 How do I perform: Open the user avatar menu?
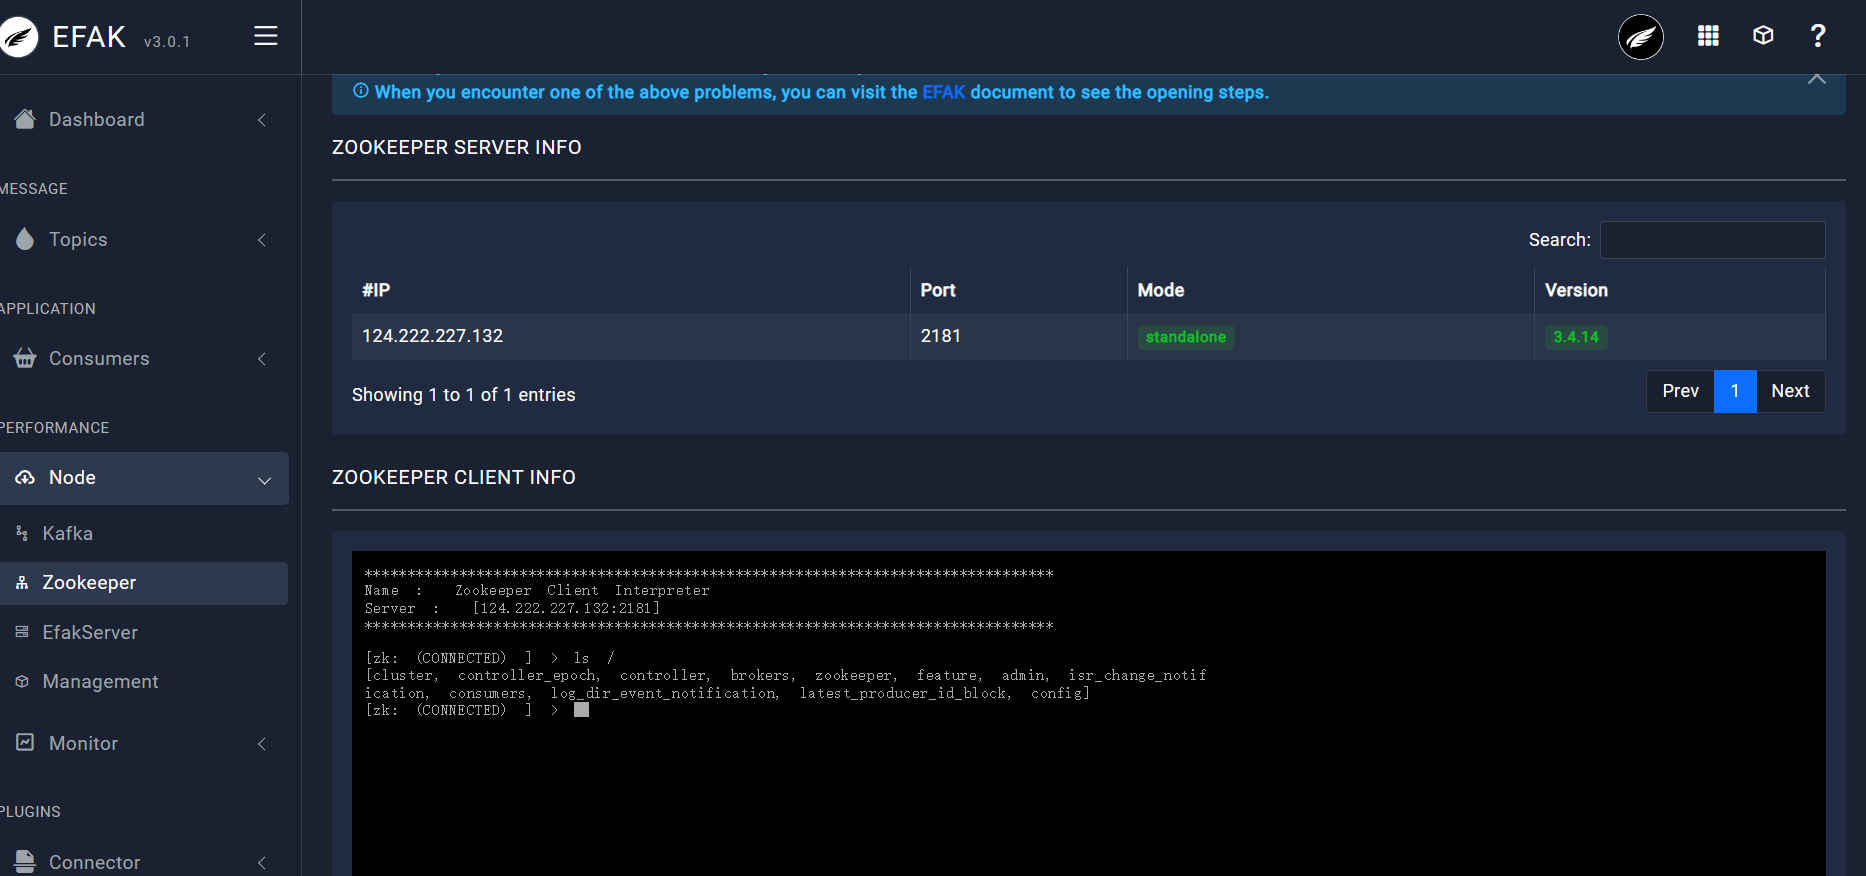point(1641,37)
